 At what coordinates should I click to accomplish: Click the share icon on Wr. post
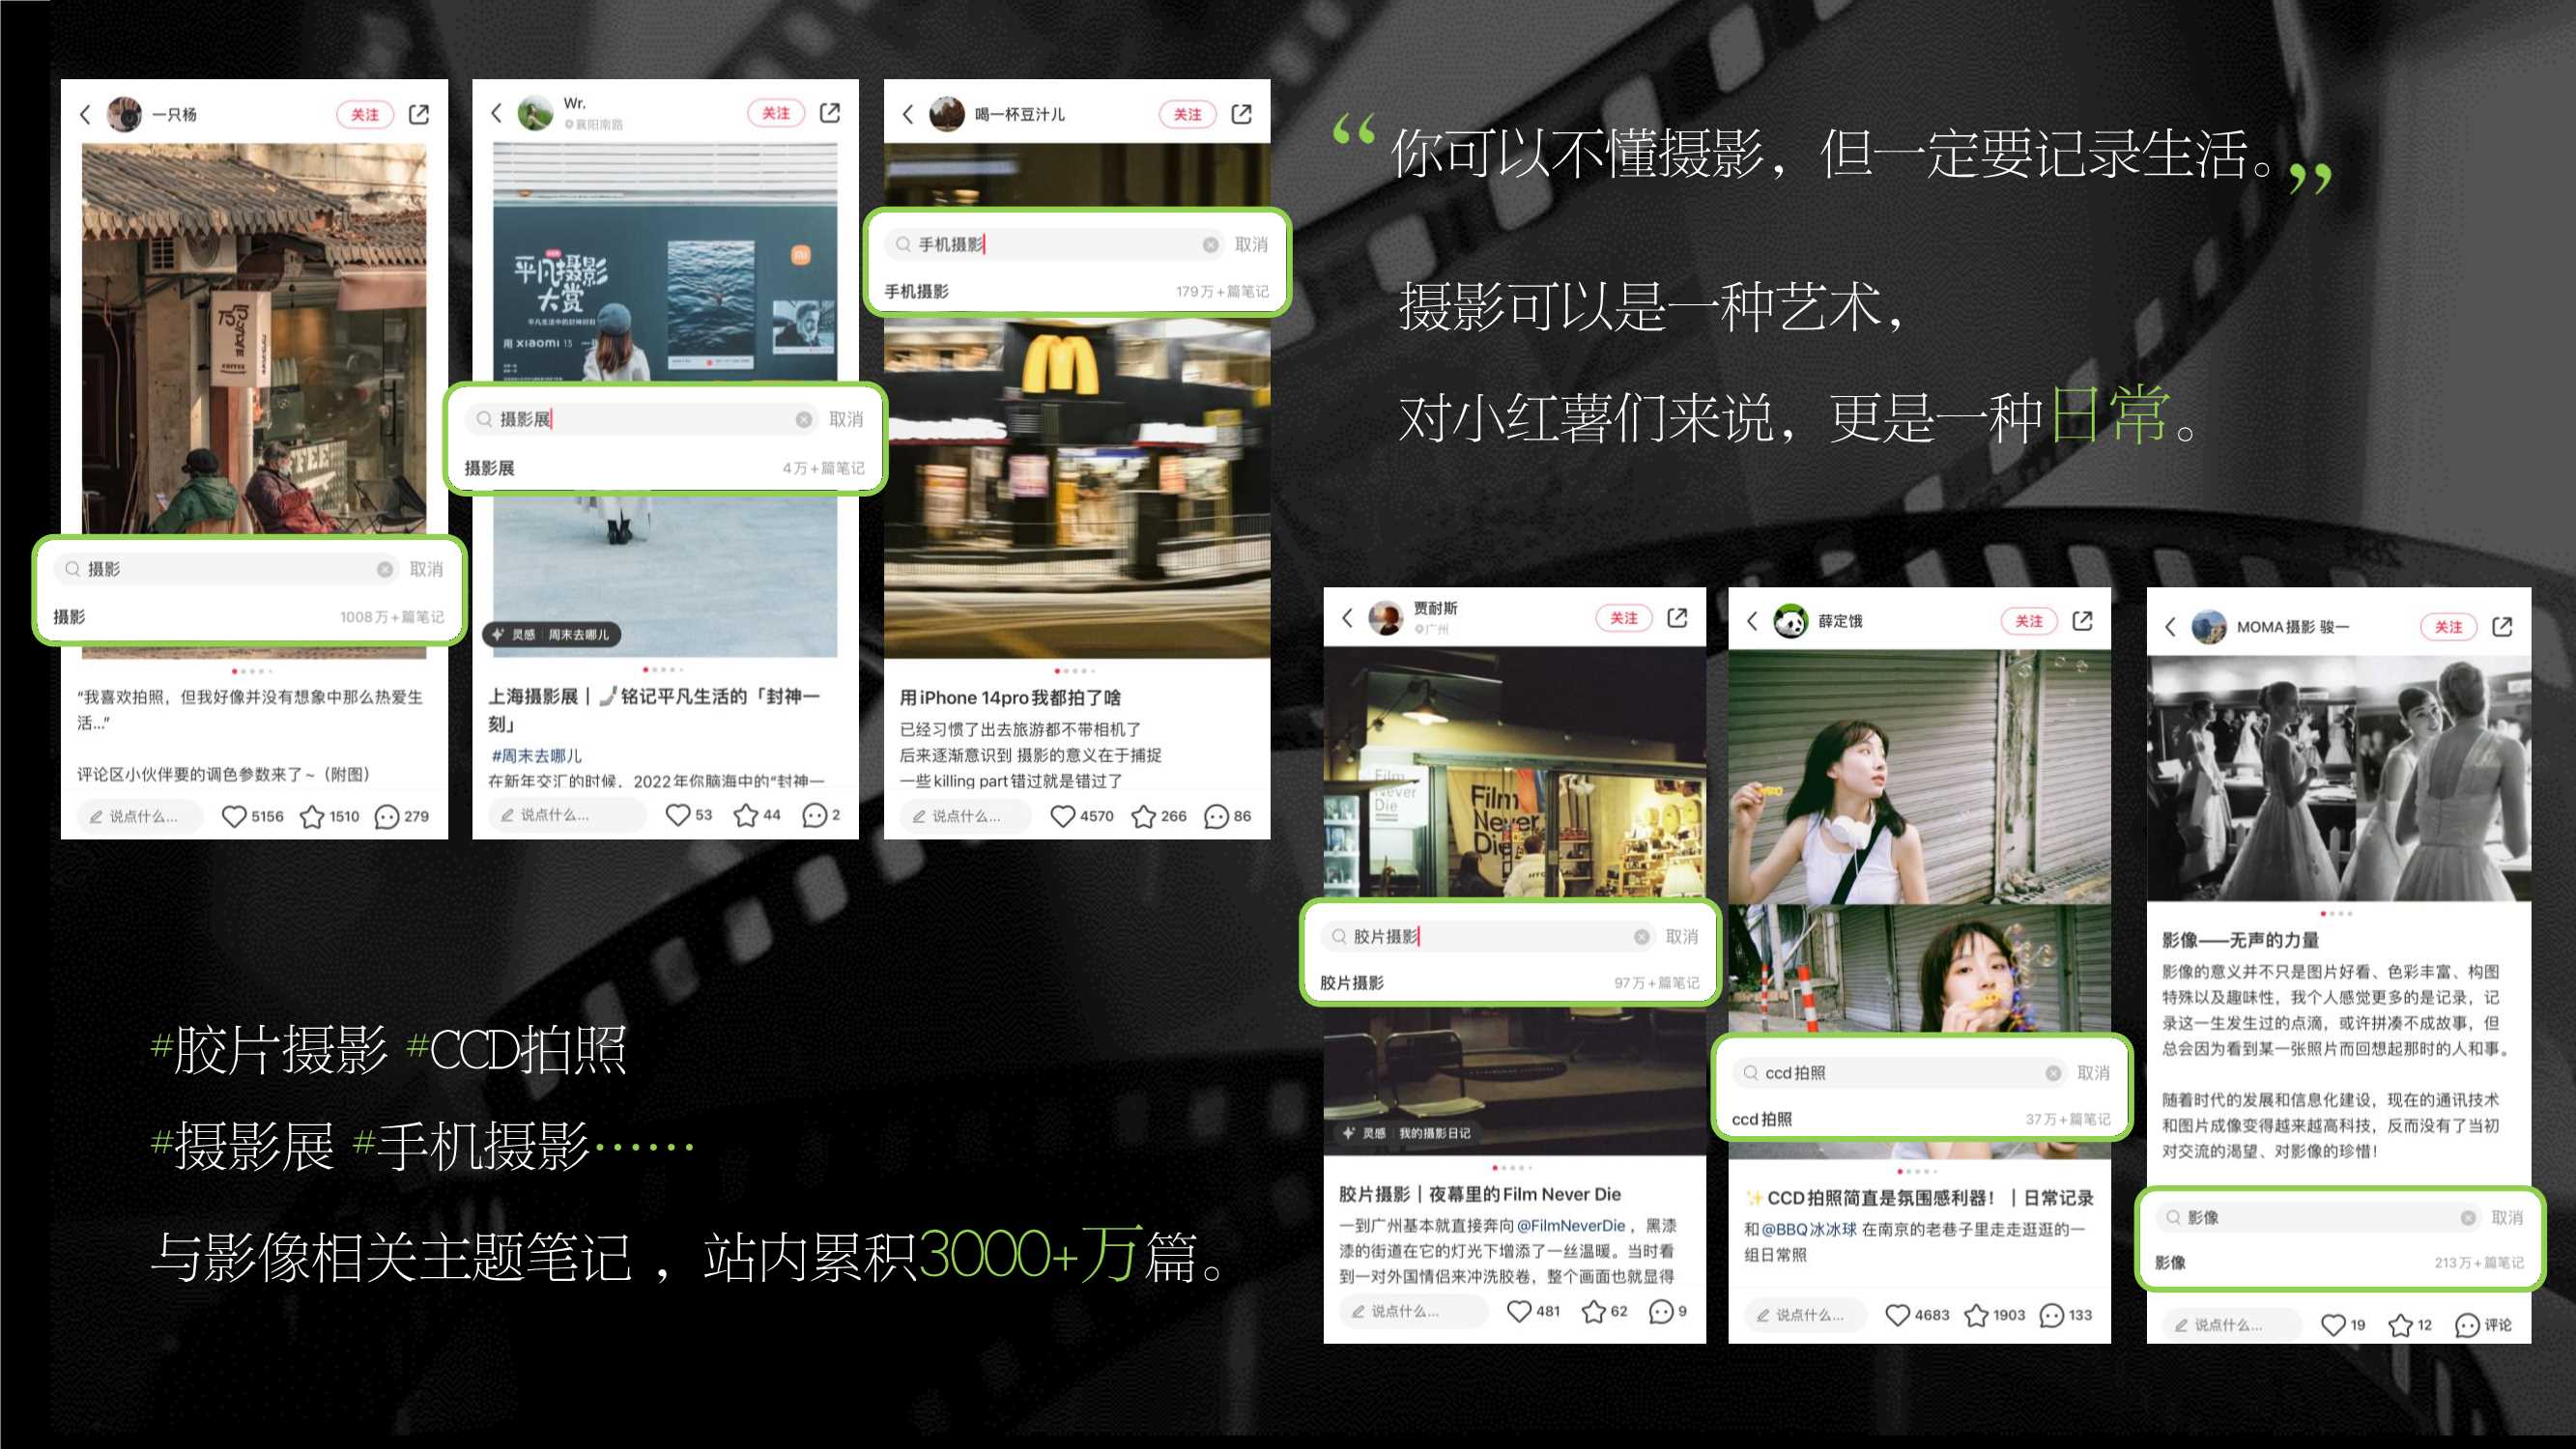(829, 113)
